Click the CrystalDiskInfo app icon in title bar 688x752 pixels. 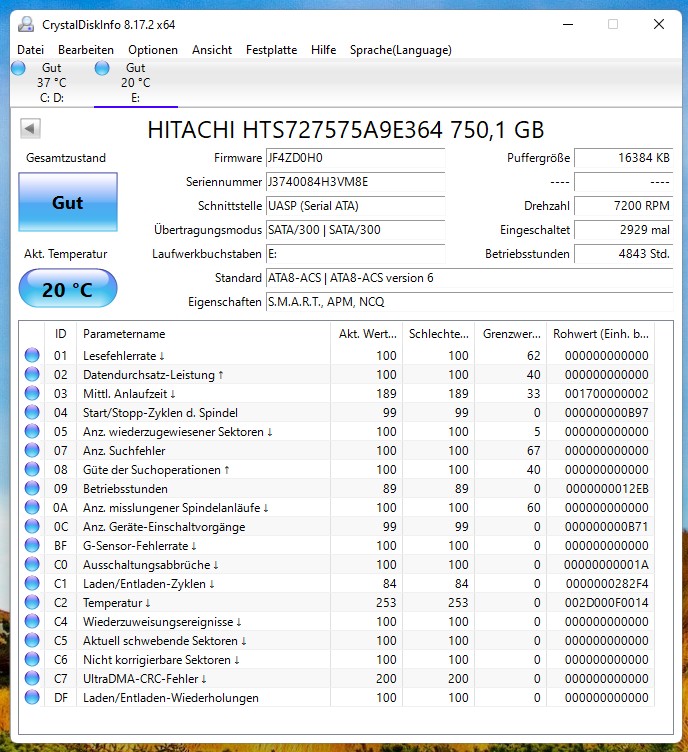(26, 24)
